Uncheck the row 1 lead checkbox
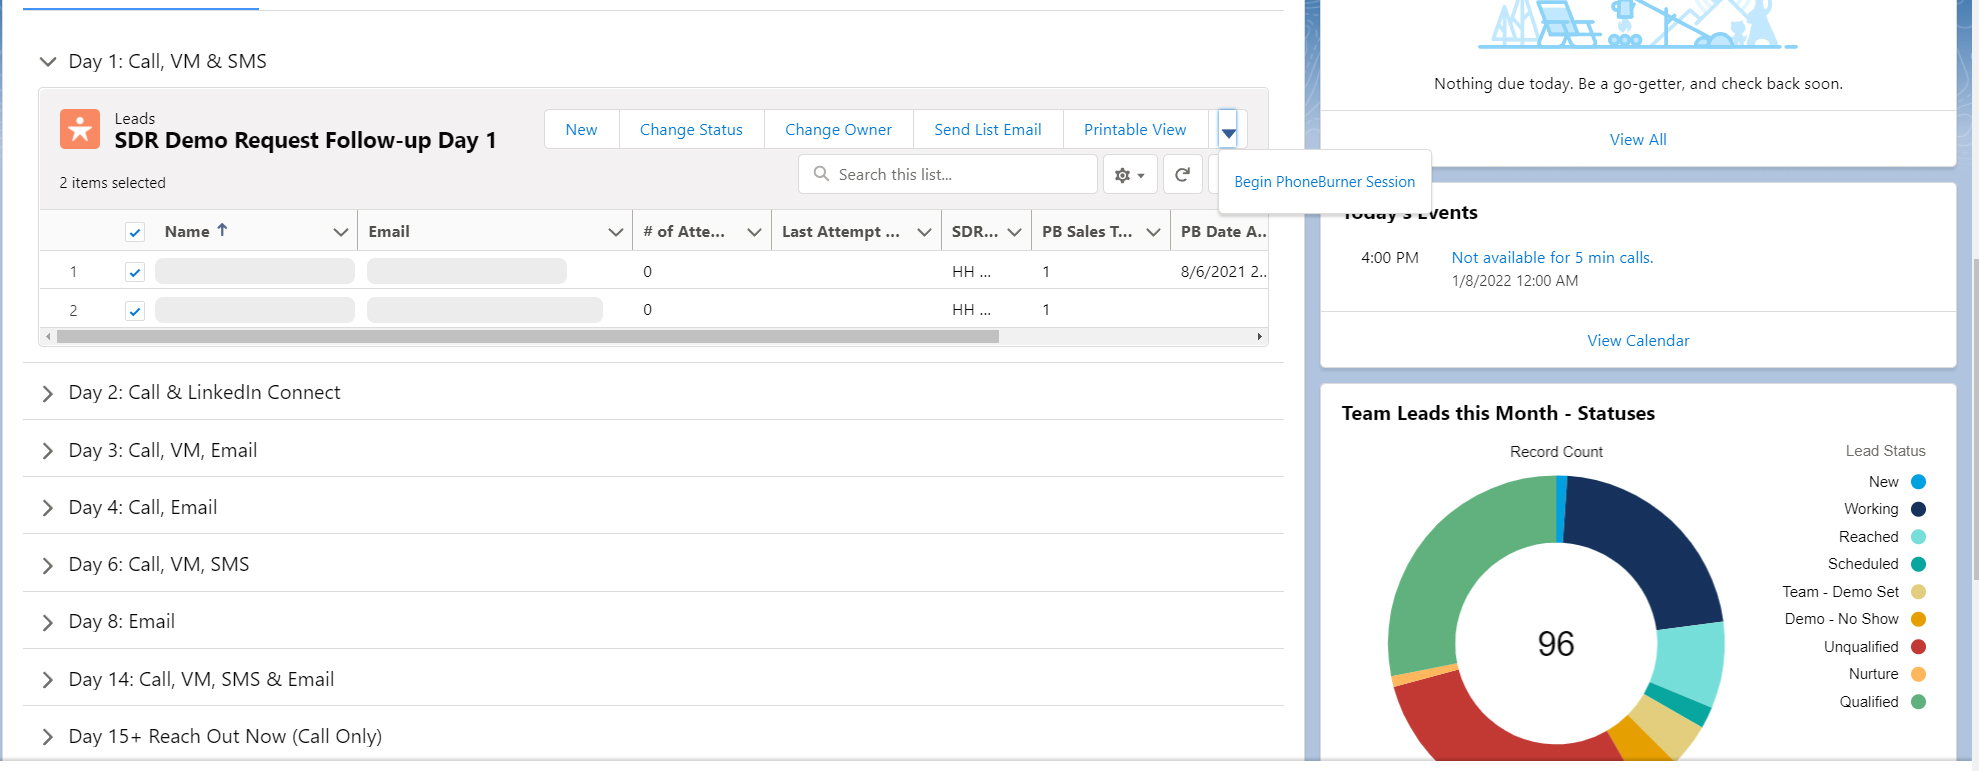Image resolution: width=1979 pixels, height=771 pixels. (x=135, y=272)
